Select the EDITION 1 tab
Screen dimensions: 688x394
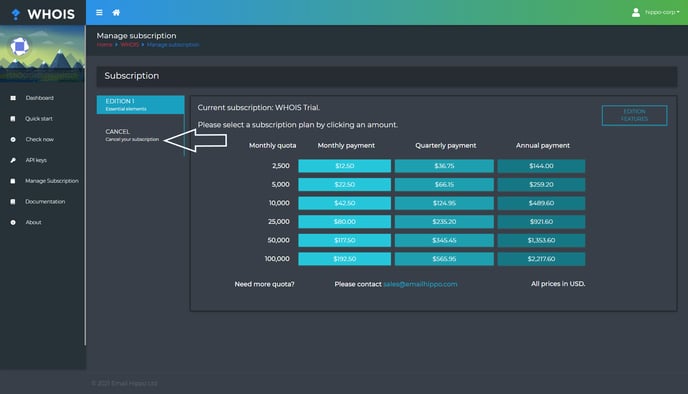tap(140, 105)
